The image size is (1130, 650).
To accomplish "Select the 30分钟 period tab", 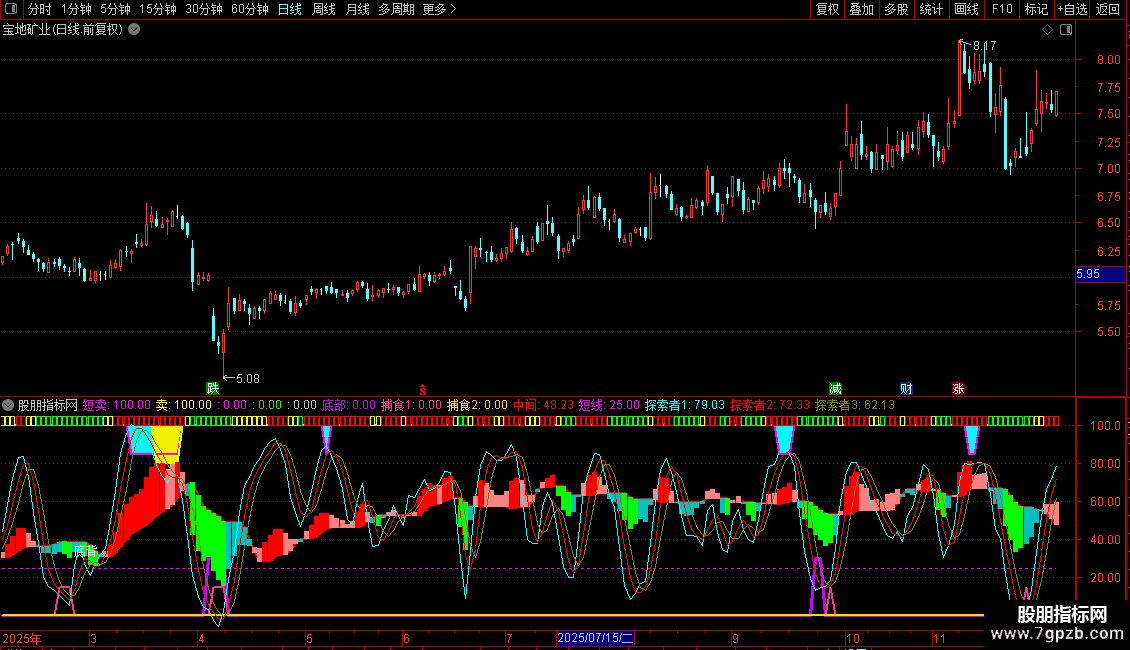I will point(204,9).
